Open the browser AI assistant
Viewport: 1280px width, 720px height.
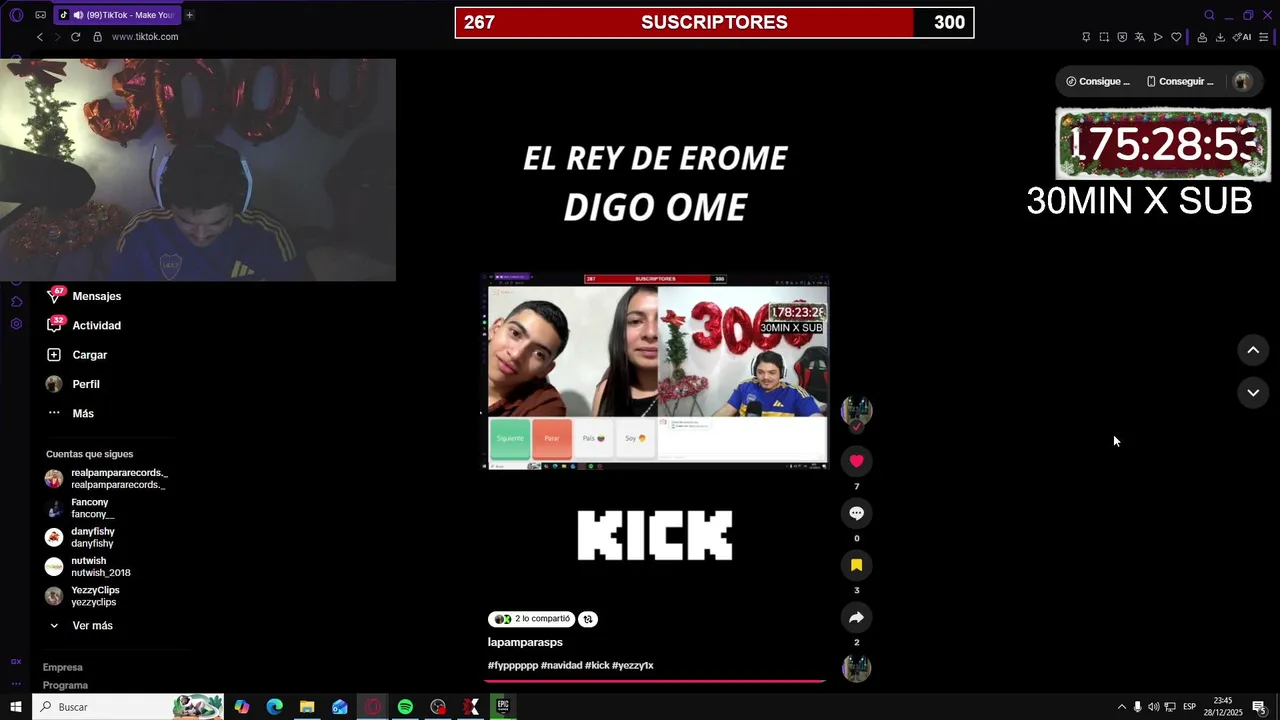[x=1242, y=37]
